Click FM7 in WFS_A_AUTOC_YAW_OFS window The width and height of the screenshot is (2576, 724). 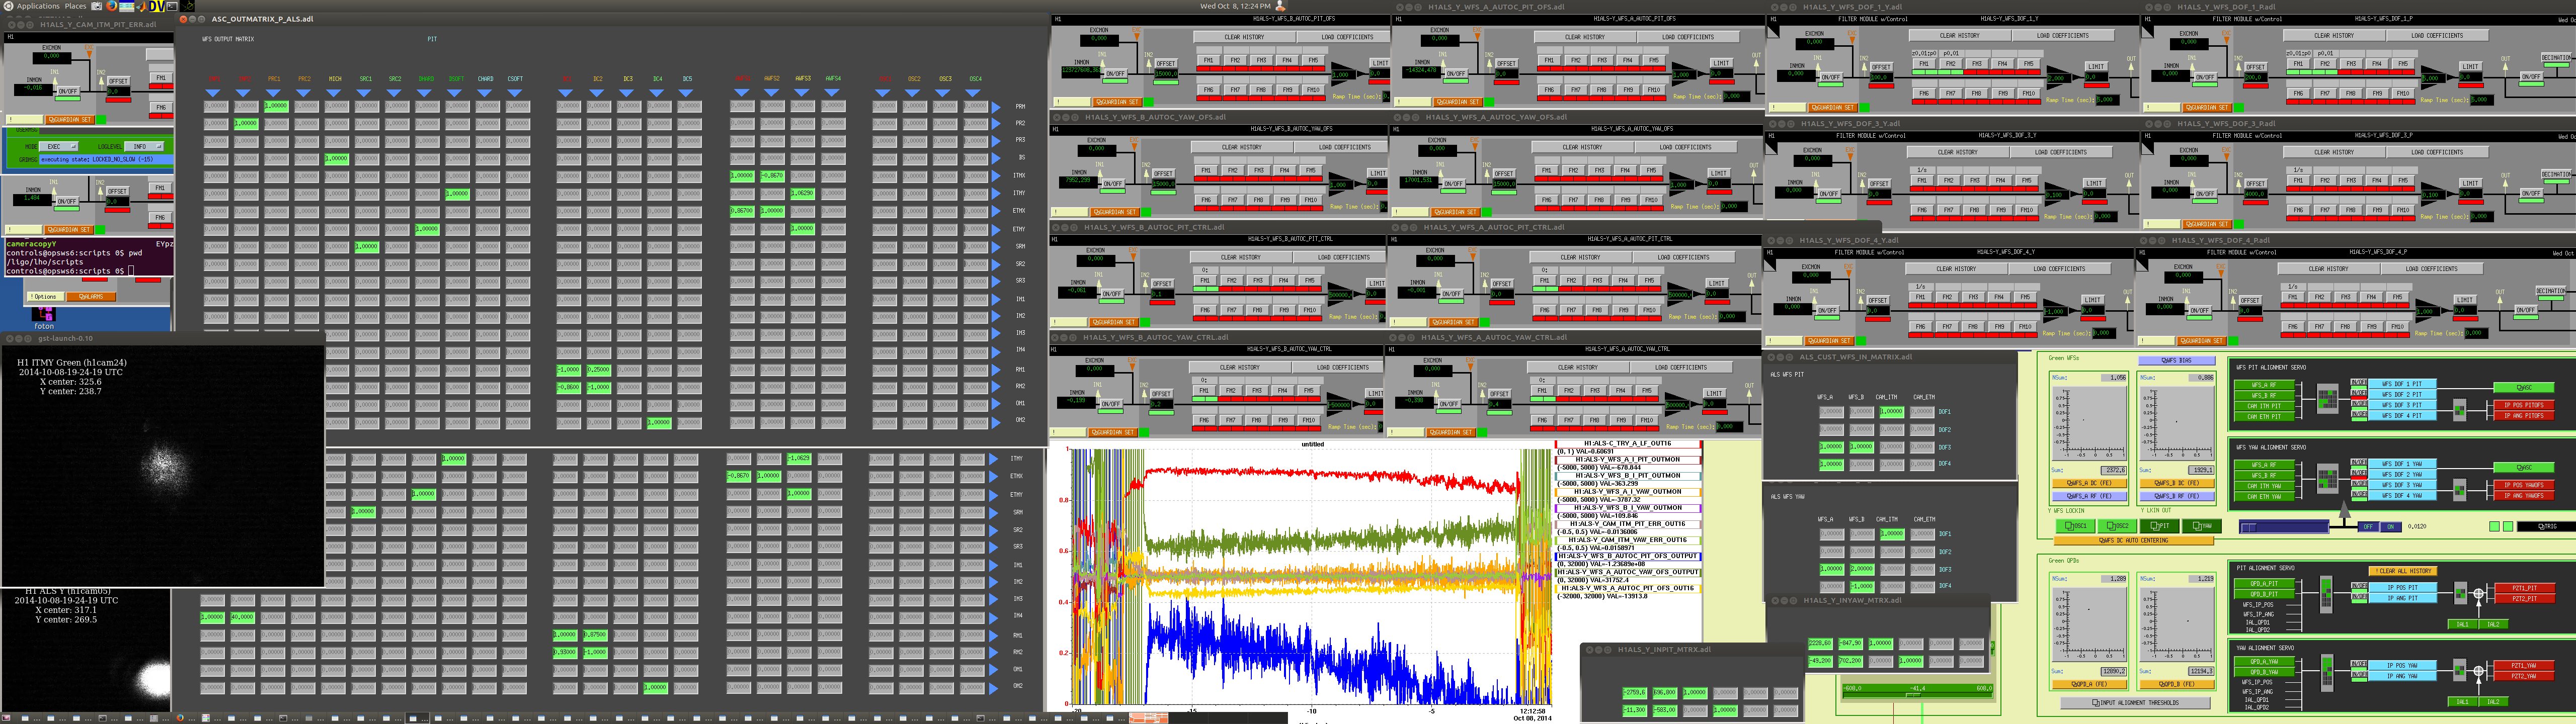[x=1573, y=200]
